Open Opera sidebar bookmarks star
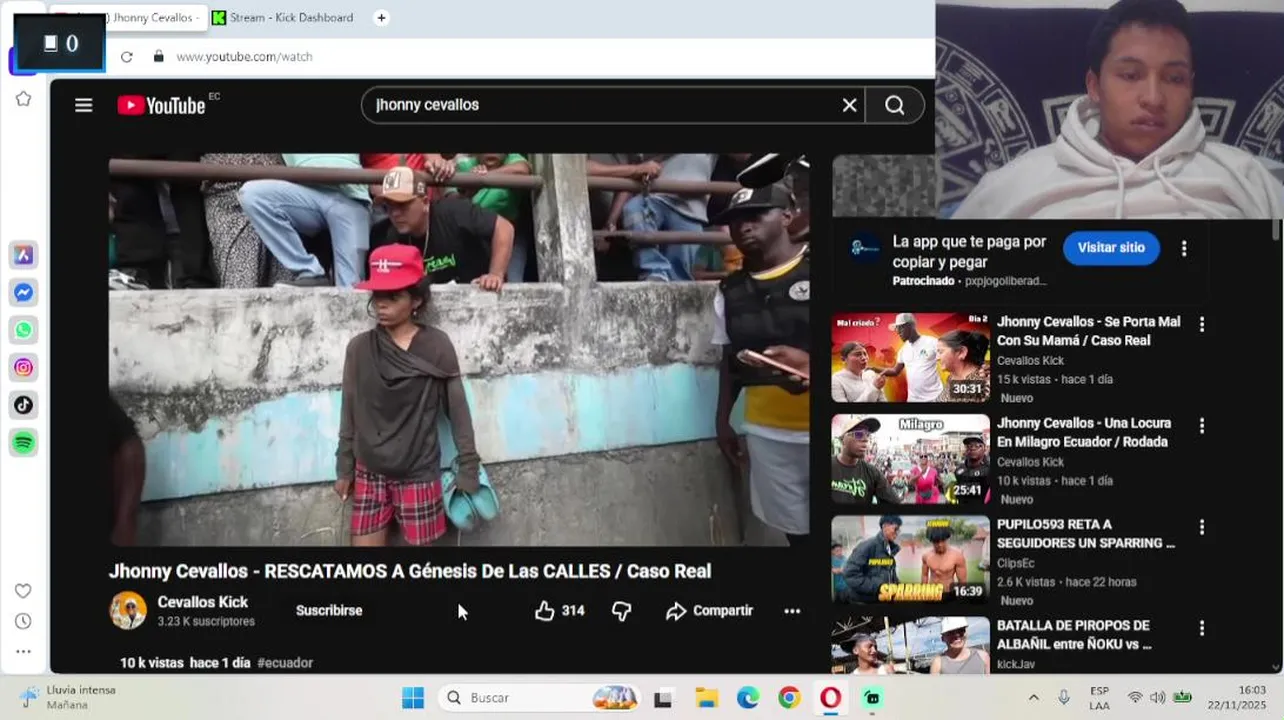The image size is (1284, 720). (x=23, y=98)
